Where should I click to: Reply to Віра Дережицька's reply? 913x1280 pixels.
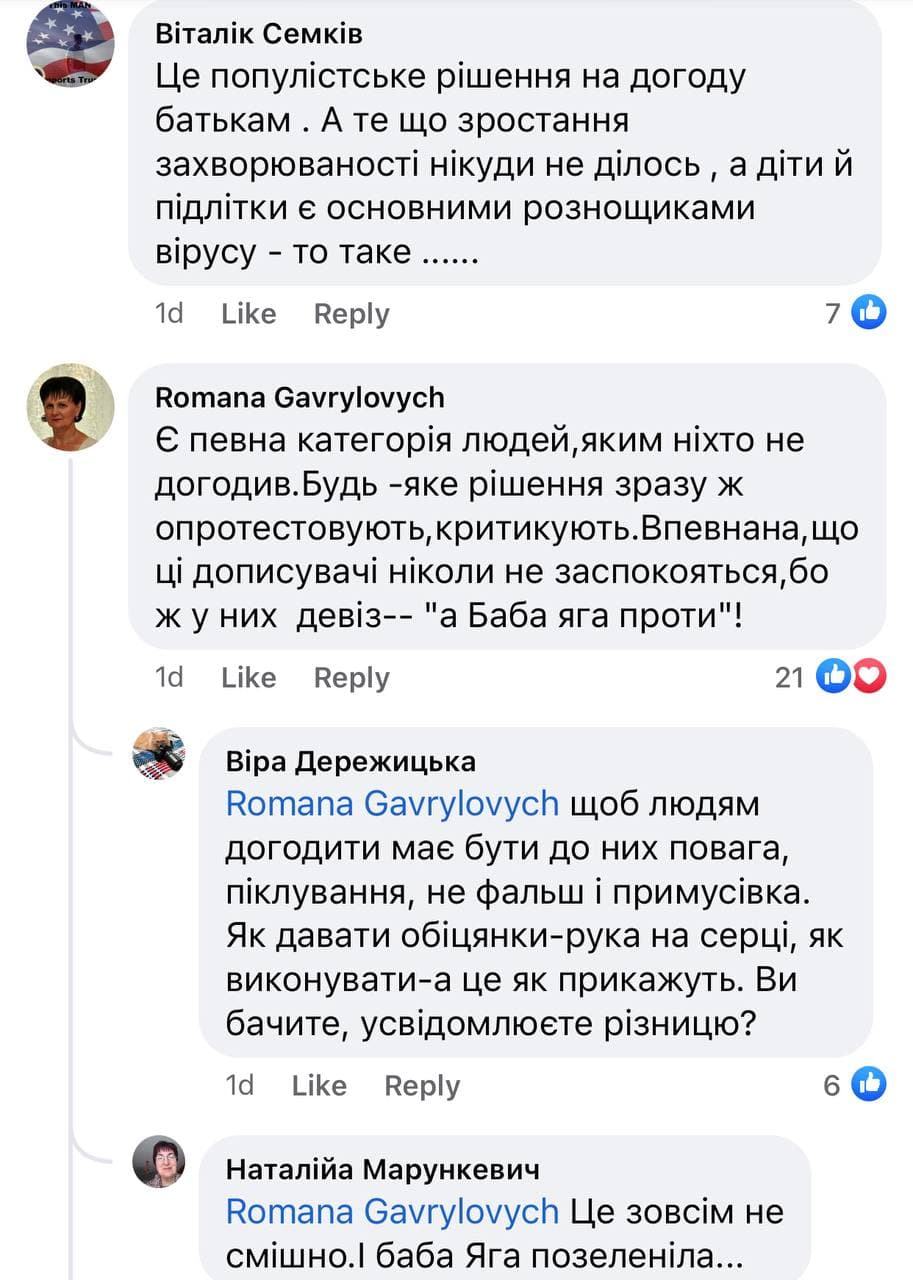pyautogui.click(x=422, y=1085)
